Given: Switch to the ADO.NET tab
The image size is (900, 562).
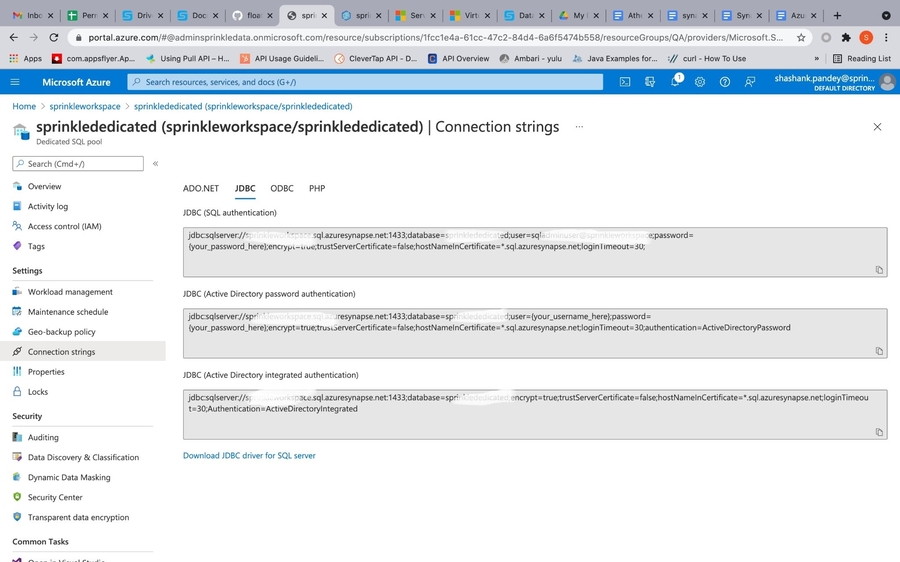Looking at the screenshot, I should [201, 188].
